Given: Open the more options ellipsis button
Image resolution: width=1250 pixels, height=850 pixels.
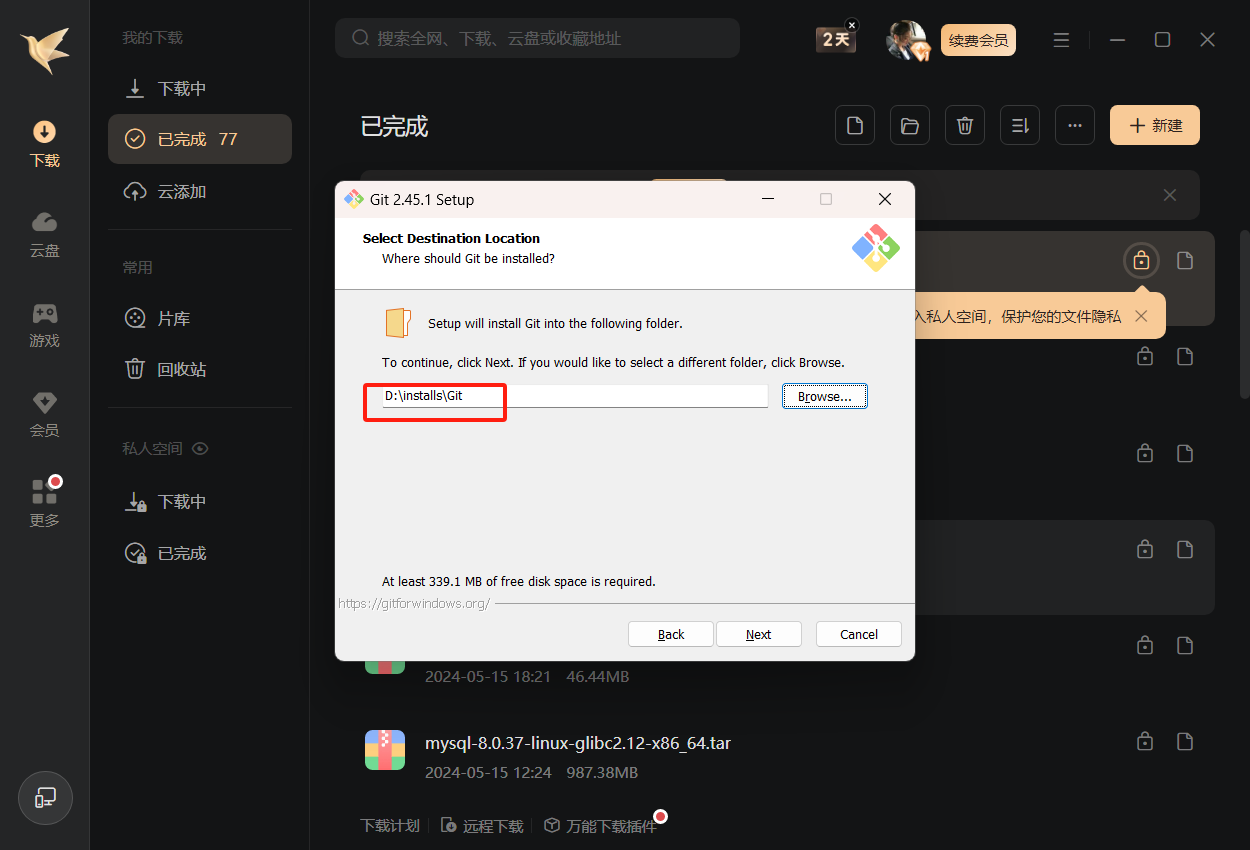Looking at the screenshot, I should [1075, 125].
